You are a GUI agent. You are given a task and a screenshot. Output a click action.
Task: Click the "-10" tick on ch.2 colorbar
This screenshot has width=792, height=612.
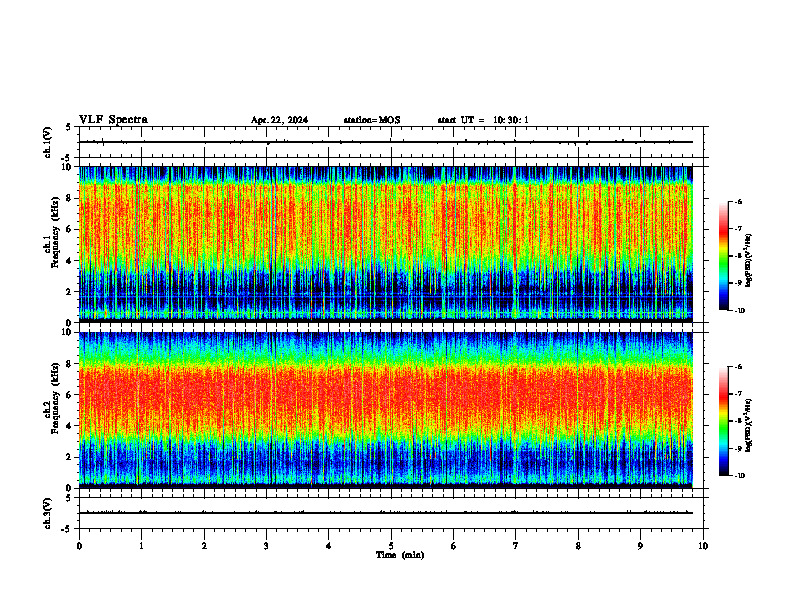tap(739, 476)
